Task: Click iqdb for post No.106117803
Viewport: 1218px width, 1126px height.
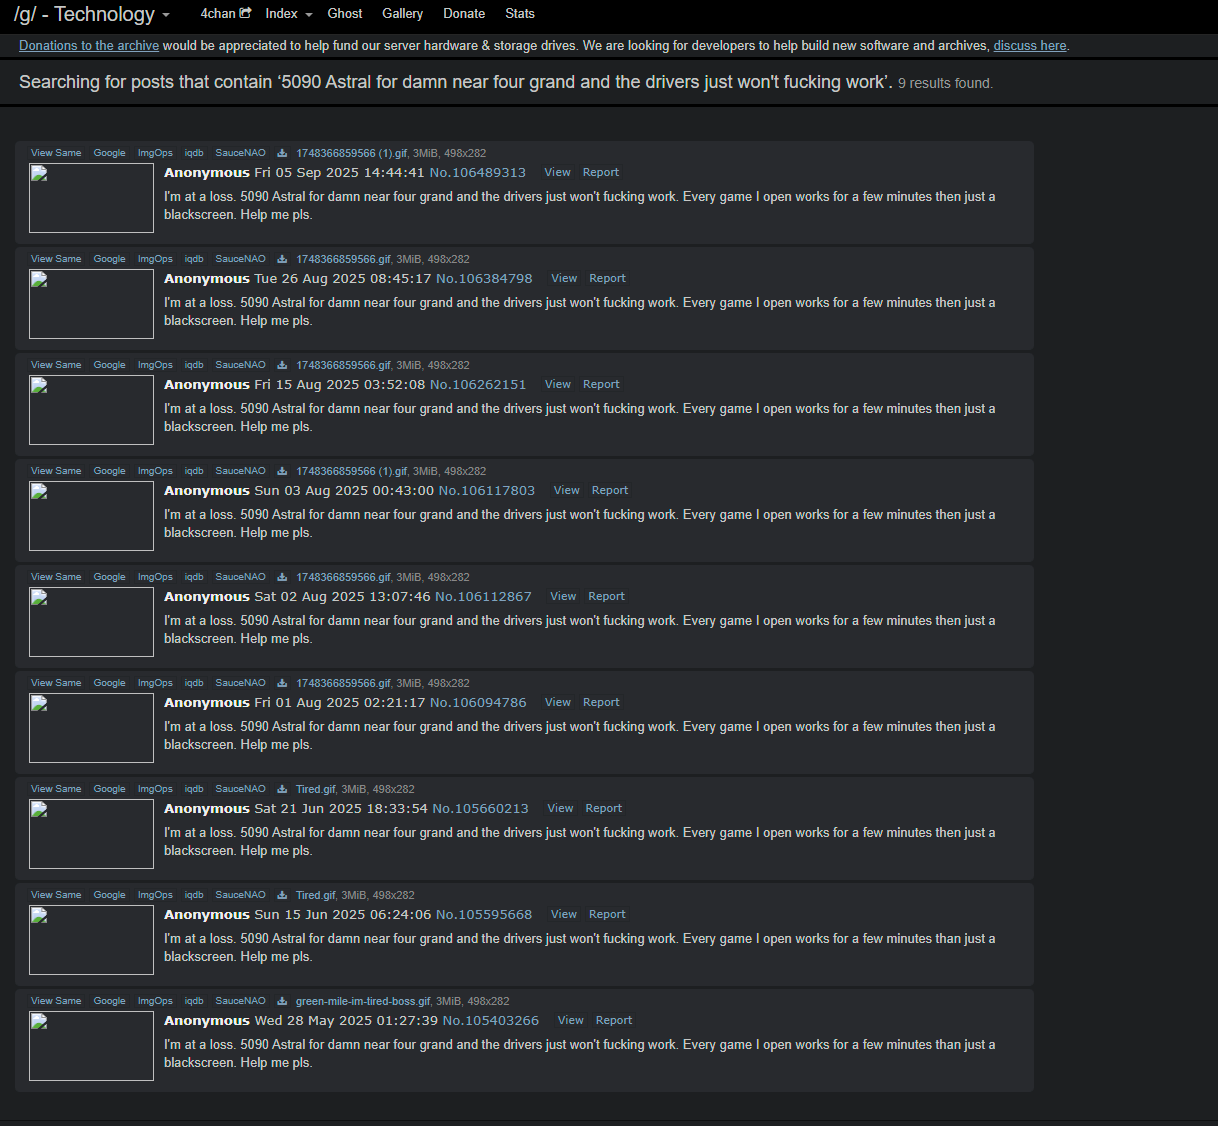Action: (194, 471)
